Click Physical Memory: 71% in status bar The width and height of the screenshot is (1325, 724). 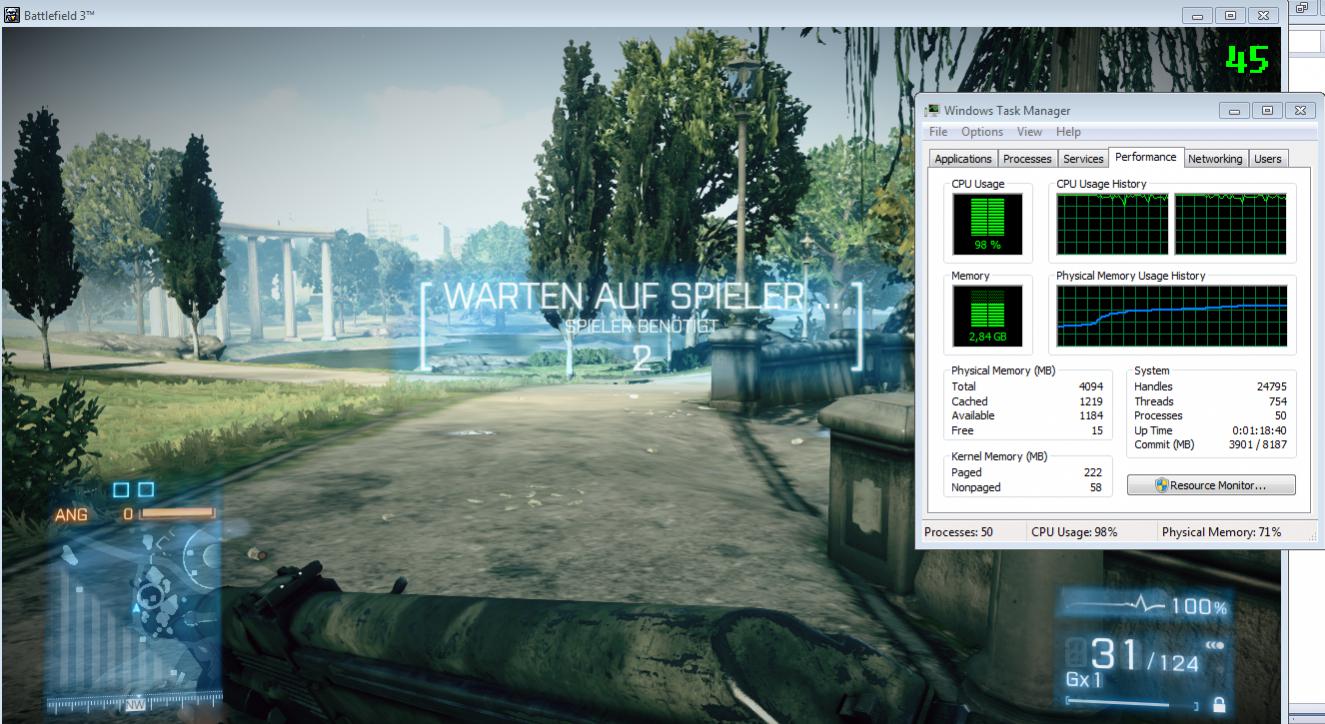click(x=1221, y=532)
